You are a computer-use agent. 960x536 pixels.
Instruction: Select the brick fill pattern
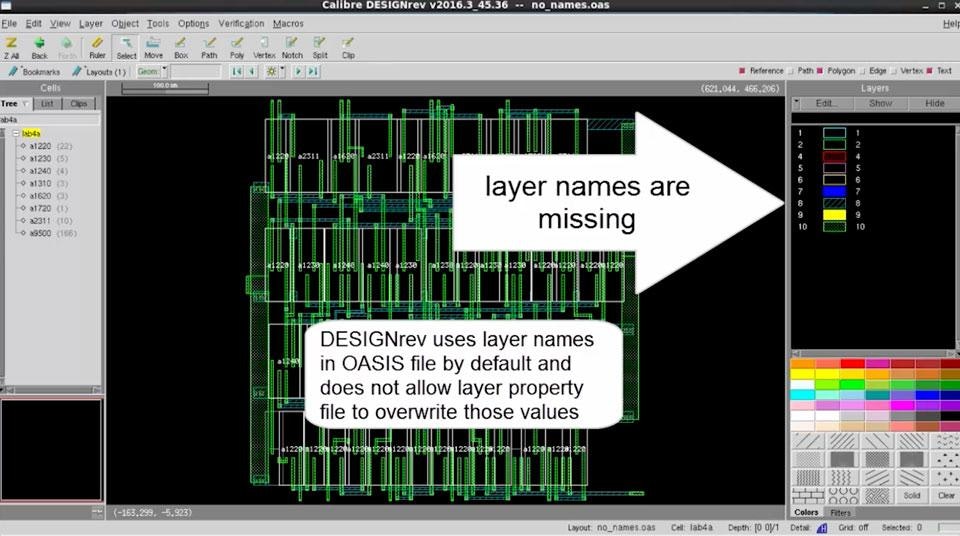808,495
